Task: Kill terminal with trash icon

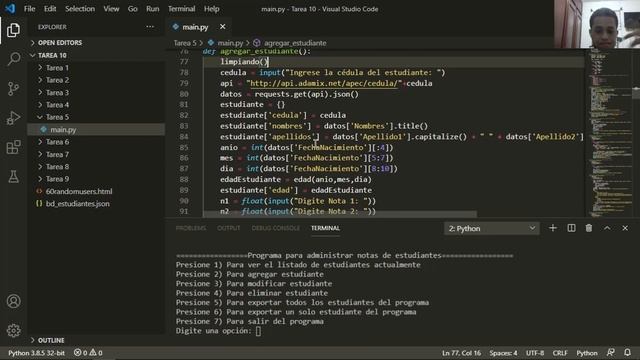Action: (x=589, y=228)
